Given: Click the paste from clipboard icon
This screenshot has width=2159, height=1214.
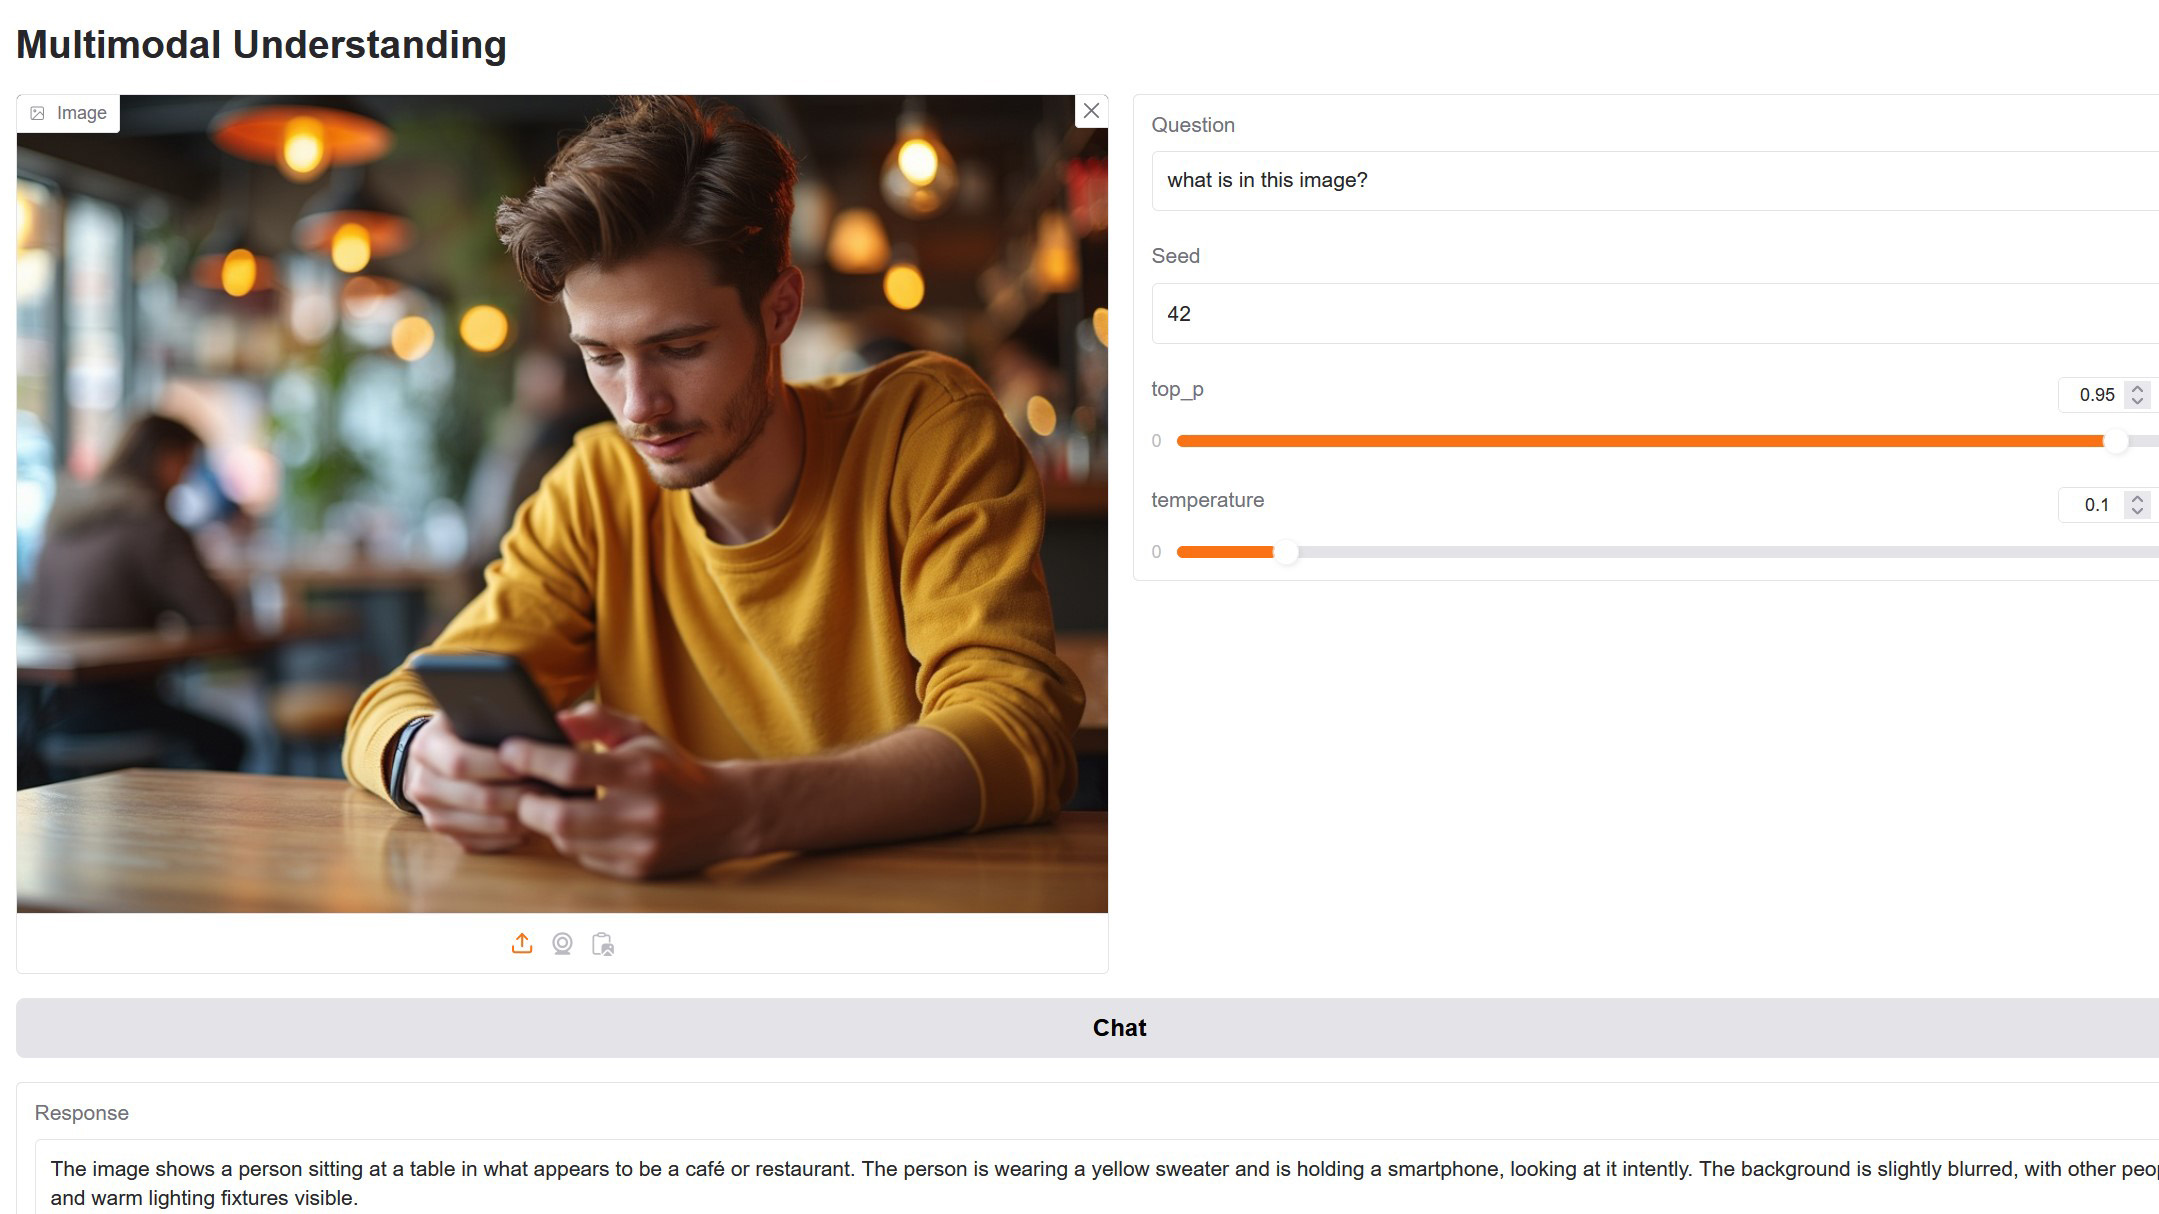Looking at the screenshot, I should [x=603, y=944].
